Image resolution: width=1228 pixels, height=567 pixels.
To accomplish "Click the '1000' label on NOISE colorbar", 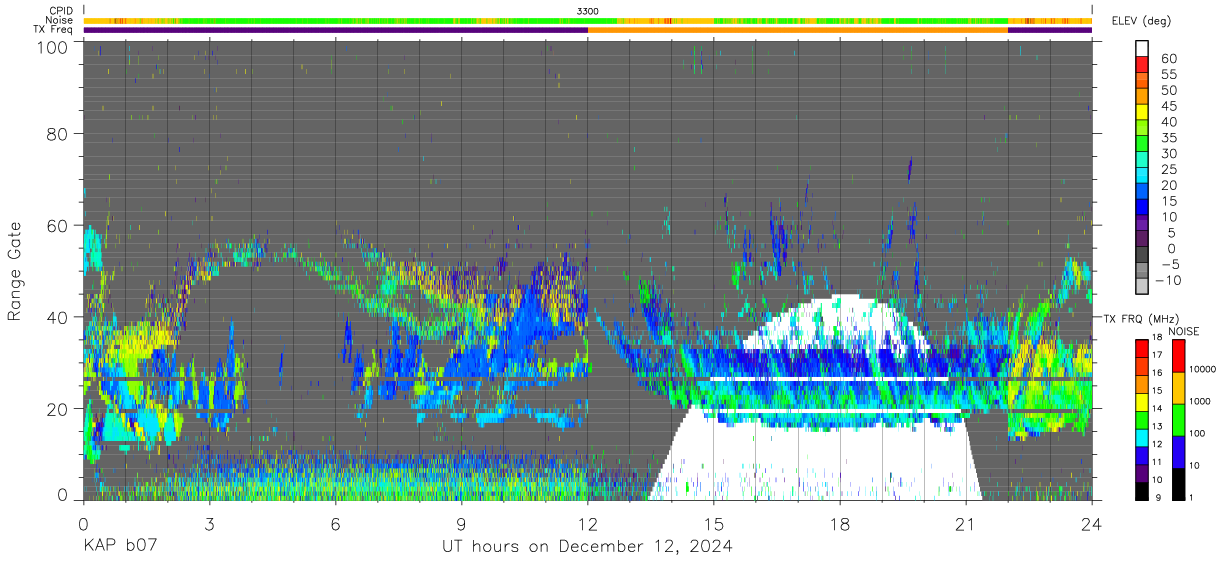I will (x=1202, y=402).
